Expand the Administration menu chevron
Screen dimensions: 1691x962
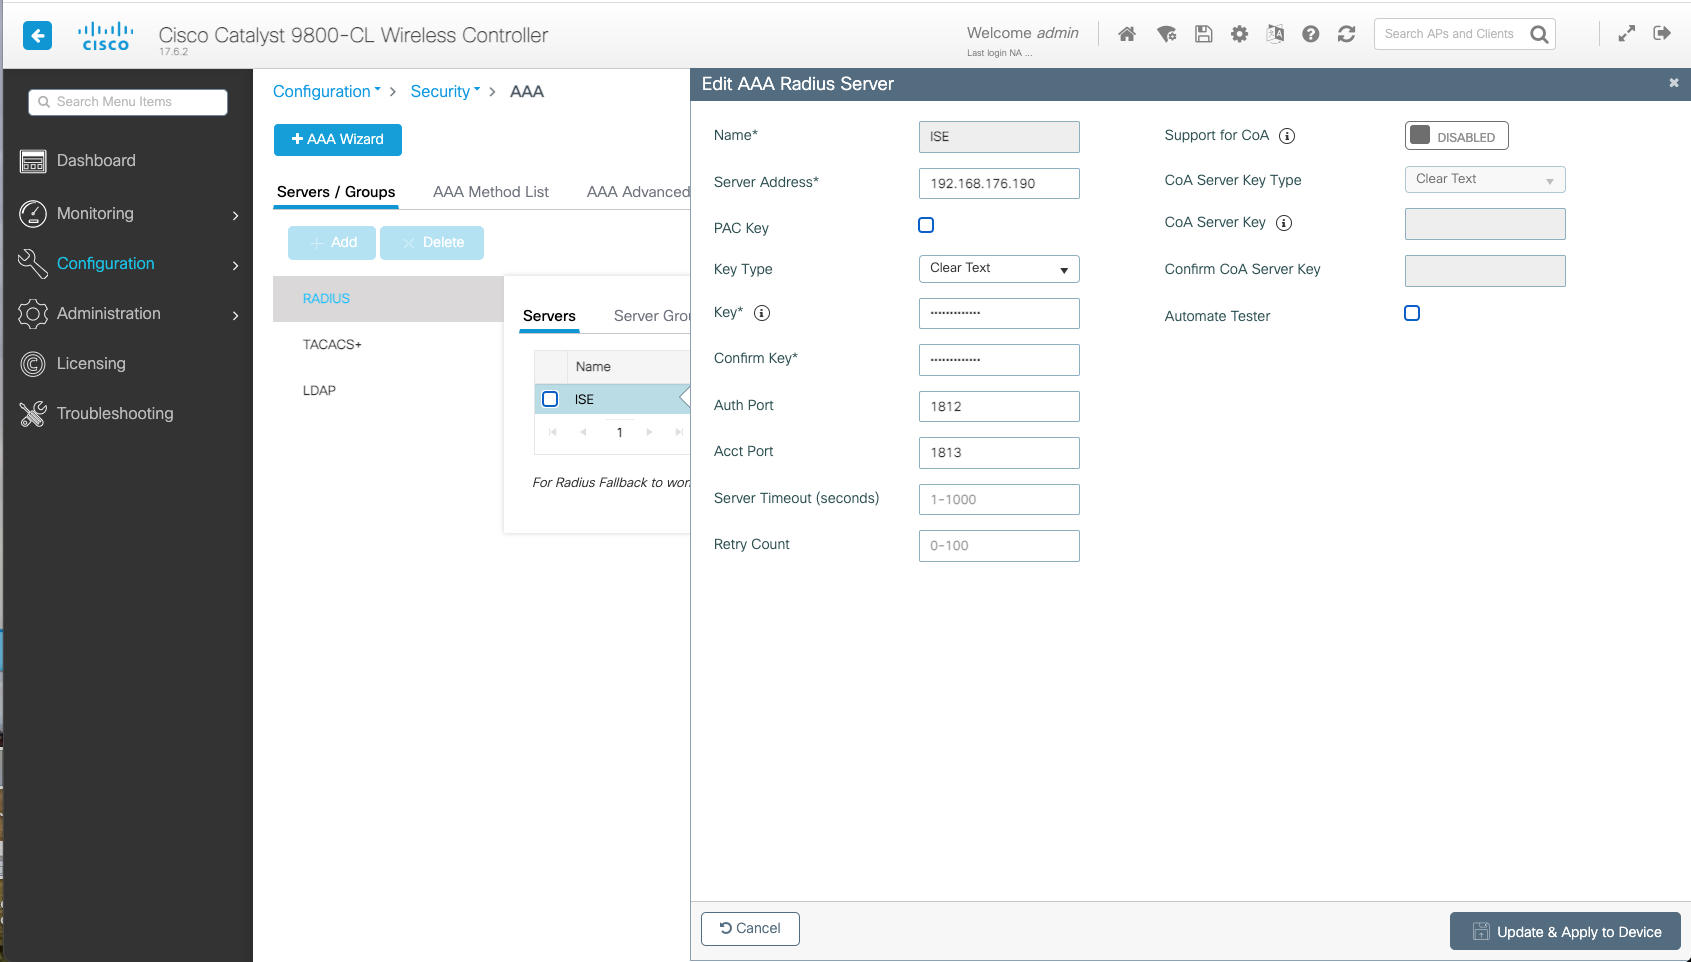[236, 315]
